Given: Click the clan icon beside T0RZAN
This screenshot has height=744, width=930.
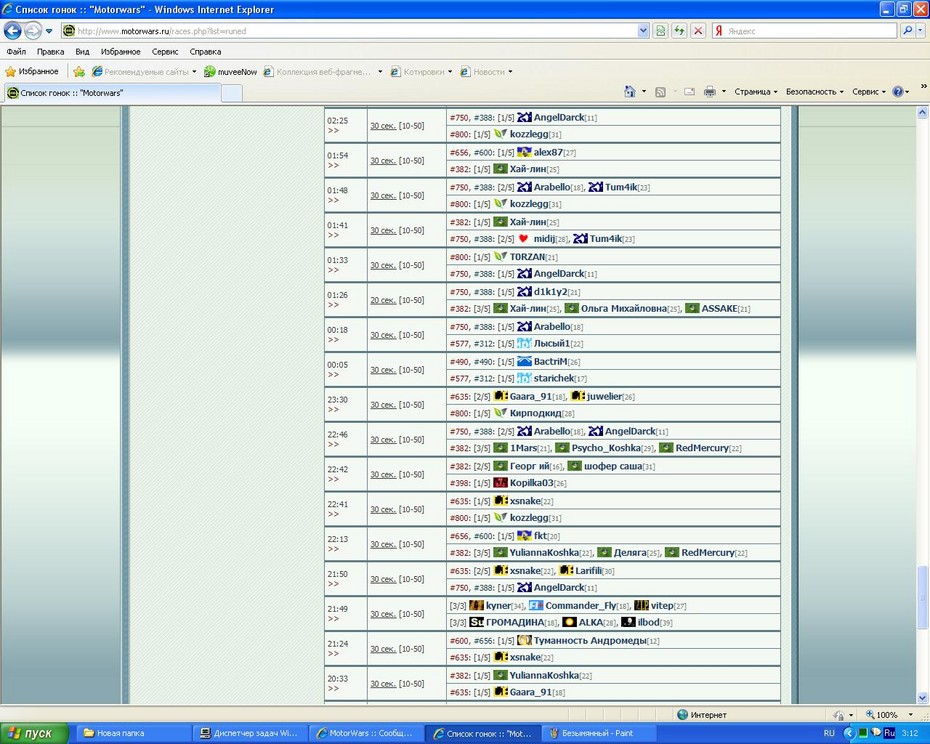Looking at the screenshot, I should click(501, 257).
